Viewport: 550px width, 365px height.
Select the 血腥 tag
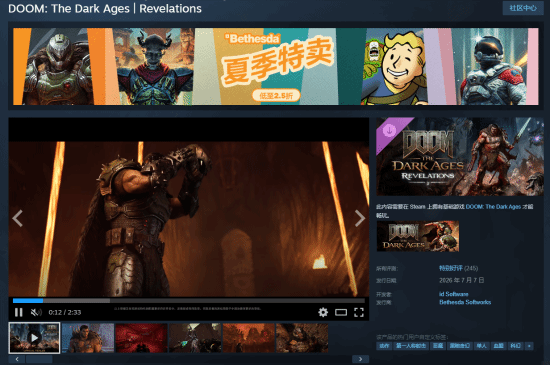[498, 346]
